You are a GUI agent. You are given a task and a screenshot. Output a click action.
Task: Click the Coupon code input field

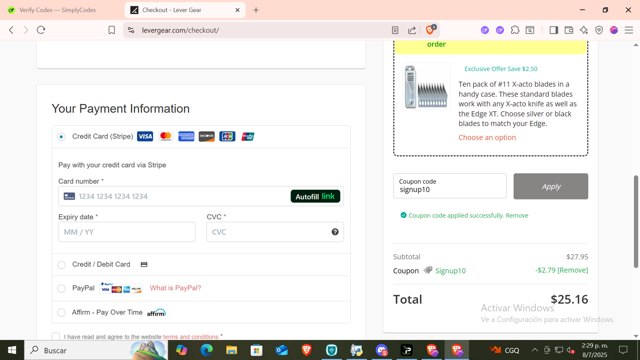(450, 186)
